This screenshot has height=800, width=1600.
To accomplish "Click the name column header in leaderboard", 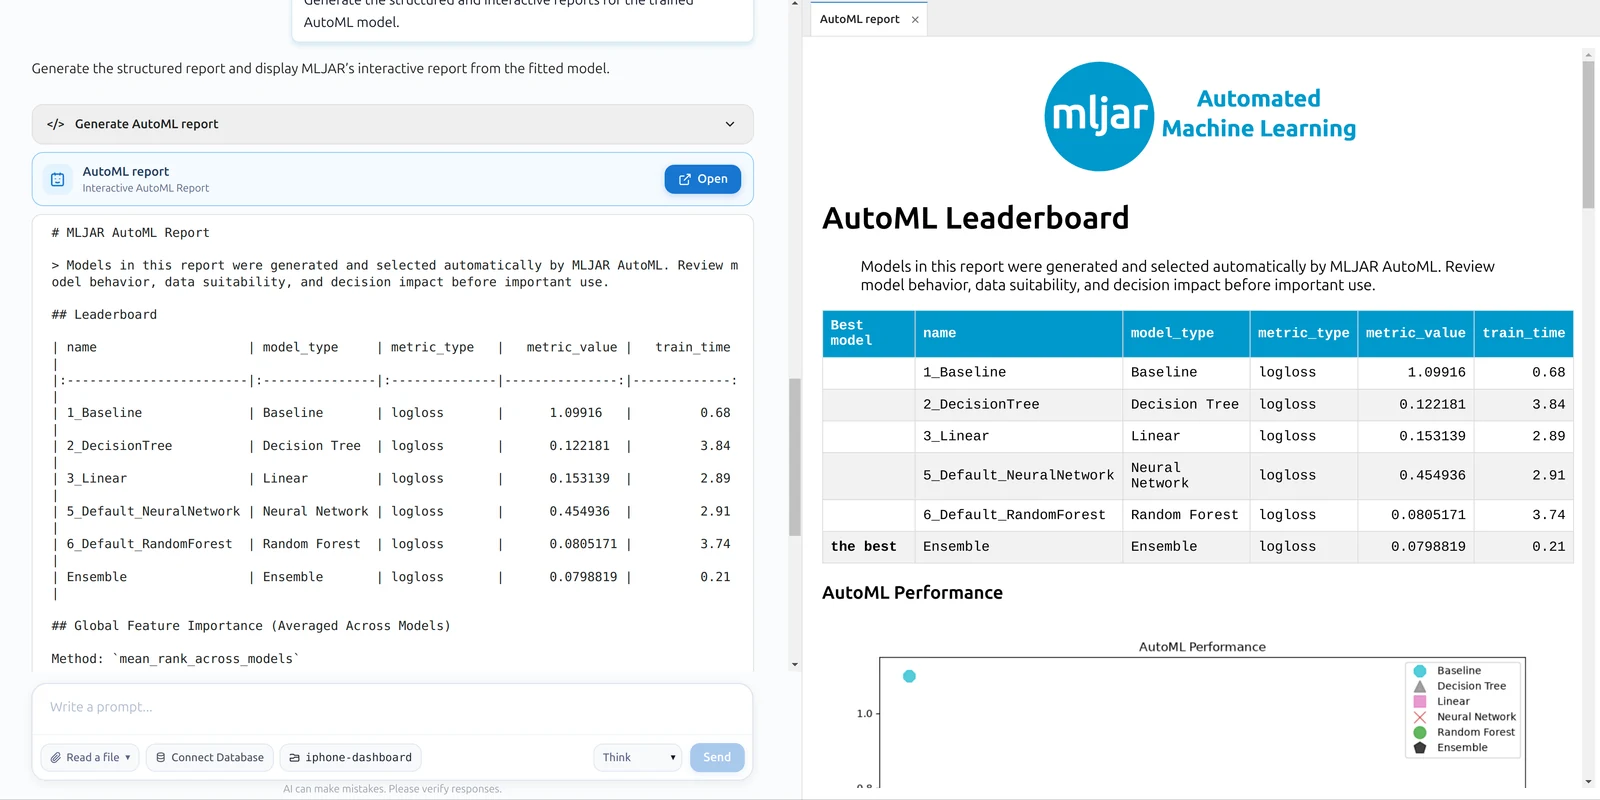I will 1018,333.
